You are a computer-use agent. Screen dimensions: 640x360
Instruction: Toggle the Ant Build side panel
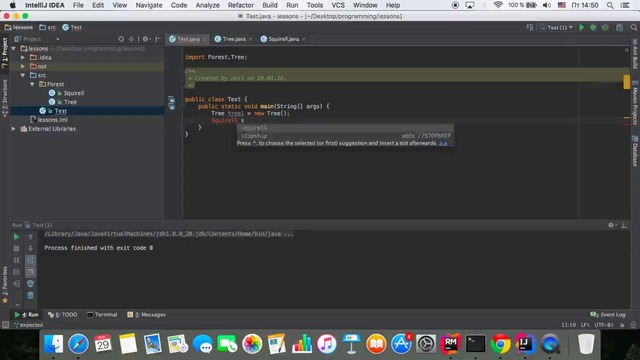635,54
